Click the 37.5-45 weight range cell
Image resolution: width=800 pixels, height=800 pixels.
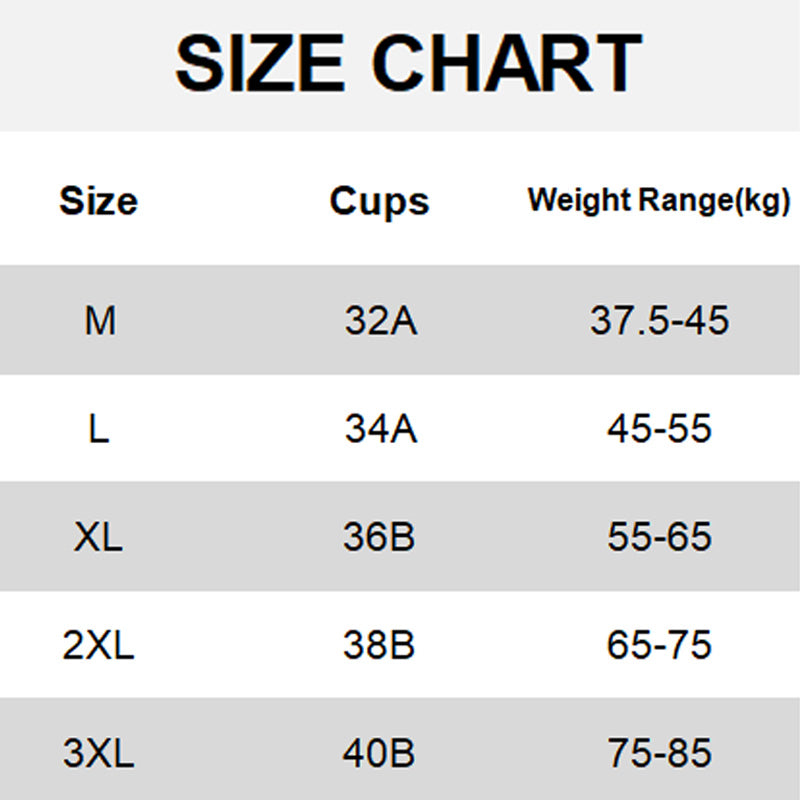coord(659,321)
